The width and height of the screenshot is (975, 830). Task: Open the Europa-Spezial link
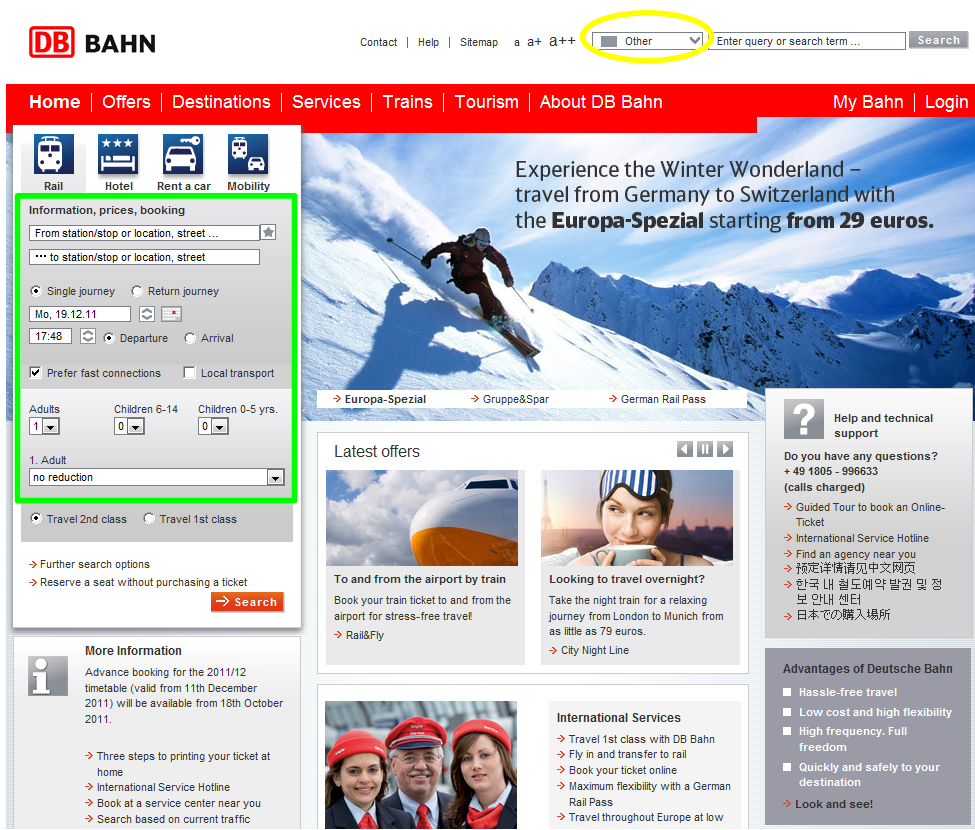click(385, 399)
